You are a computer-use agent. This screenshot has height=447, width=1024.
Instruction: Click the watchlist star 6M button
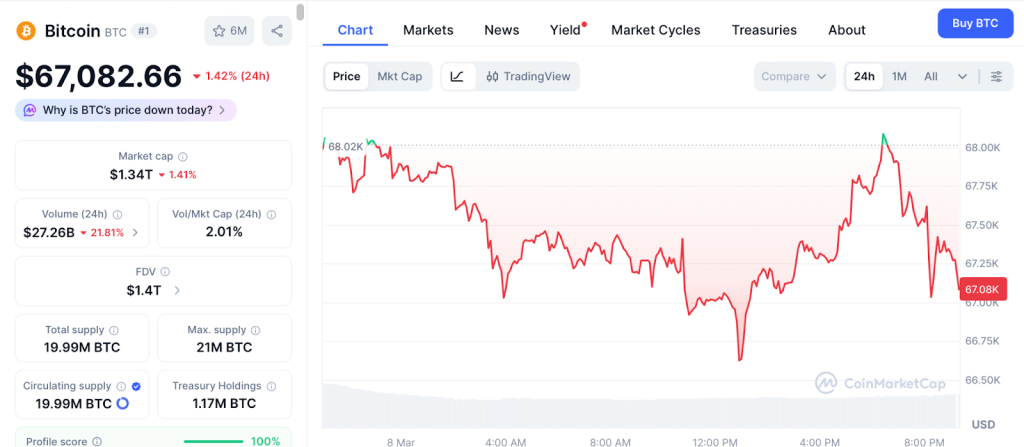pos(229,31)
